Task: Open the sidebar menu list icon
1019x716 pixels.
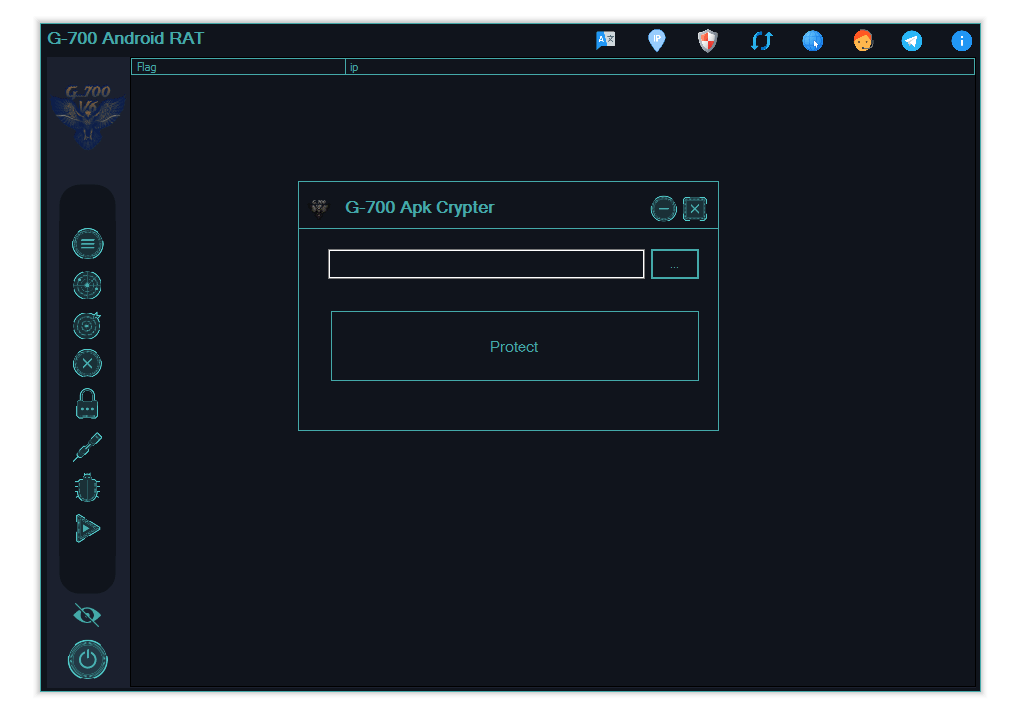Action: tap(87, 243)
